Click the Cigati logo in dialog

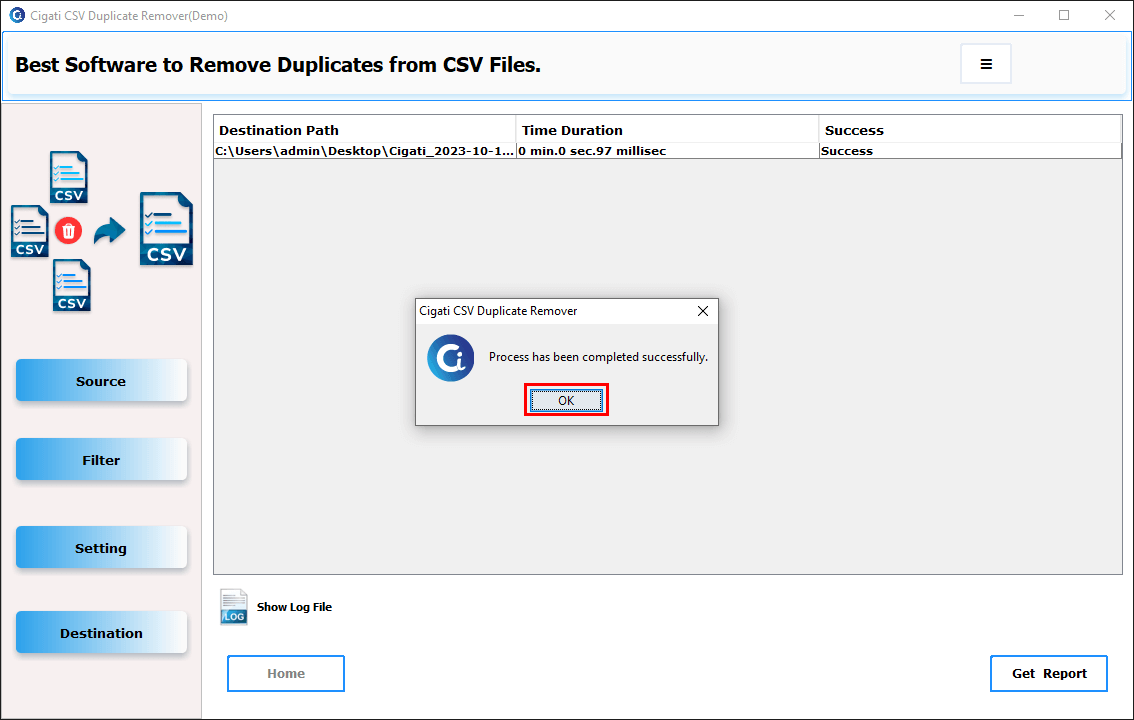[451, 358]
